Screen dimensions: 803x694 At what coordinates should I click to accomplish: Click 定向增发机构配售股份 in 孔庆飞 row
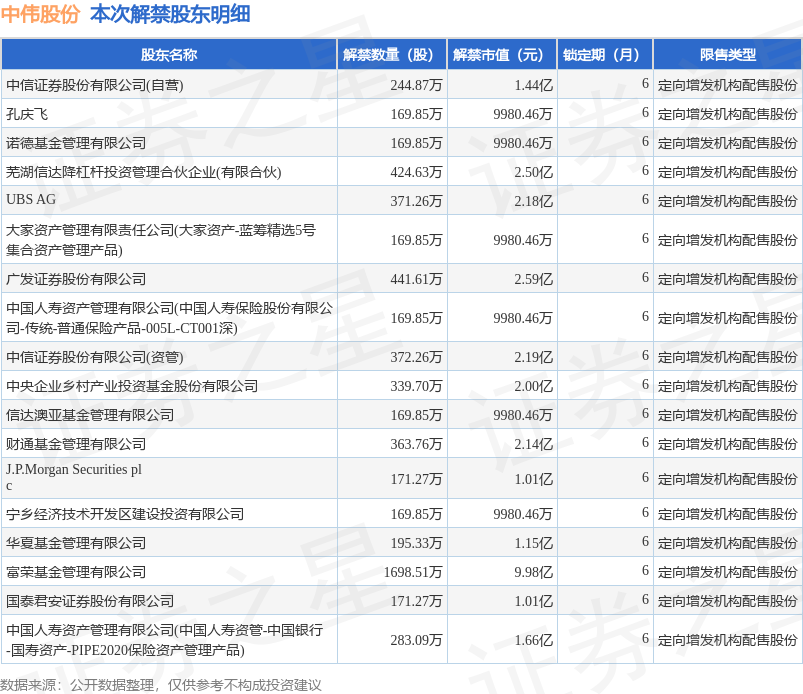point(728,114)
